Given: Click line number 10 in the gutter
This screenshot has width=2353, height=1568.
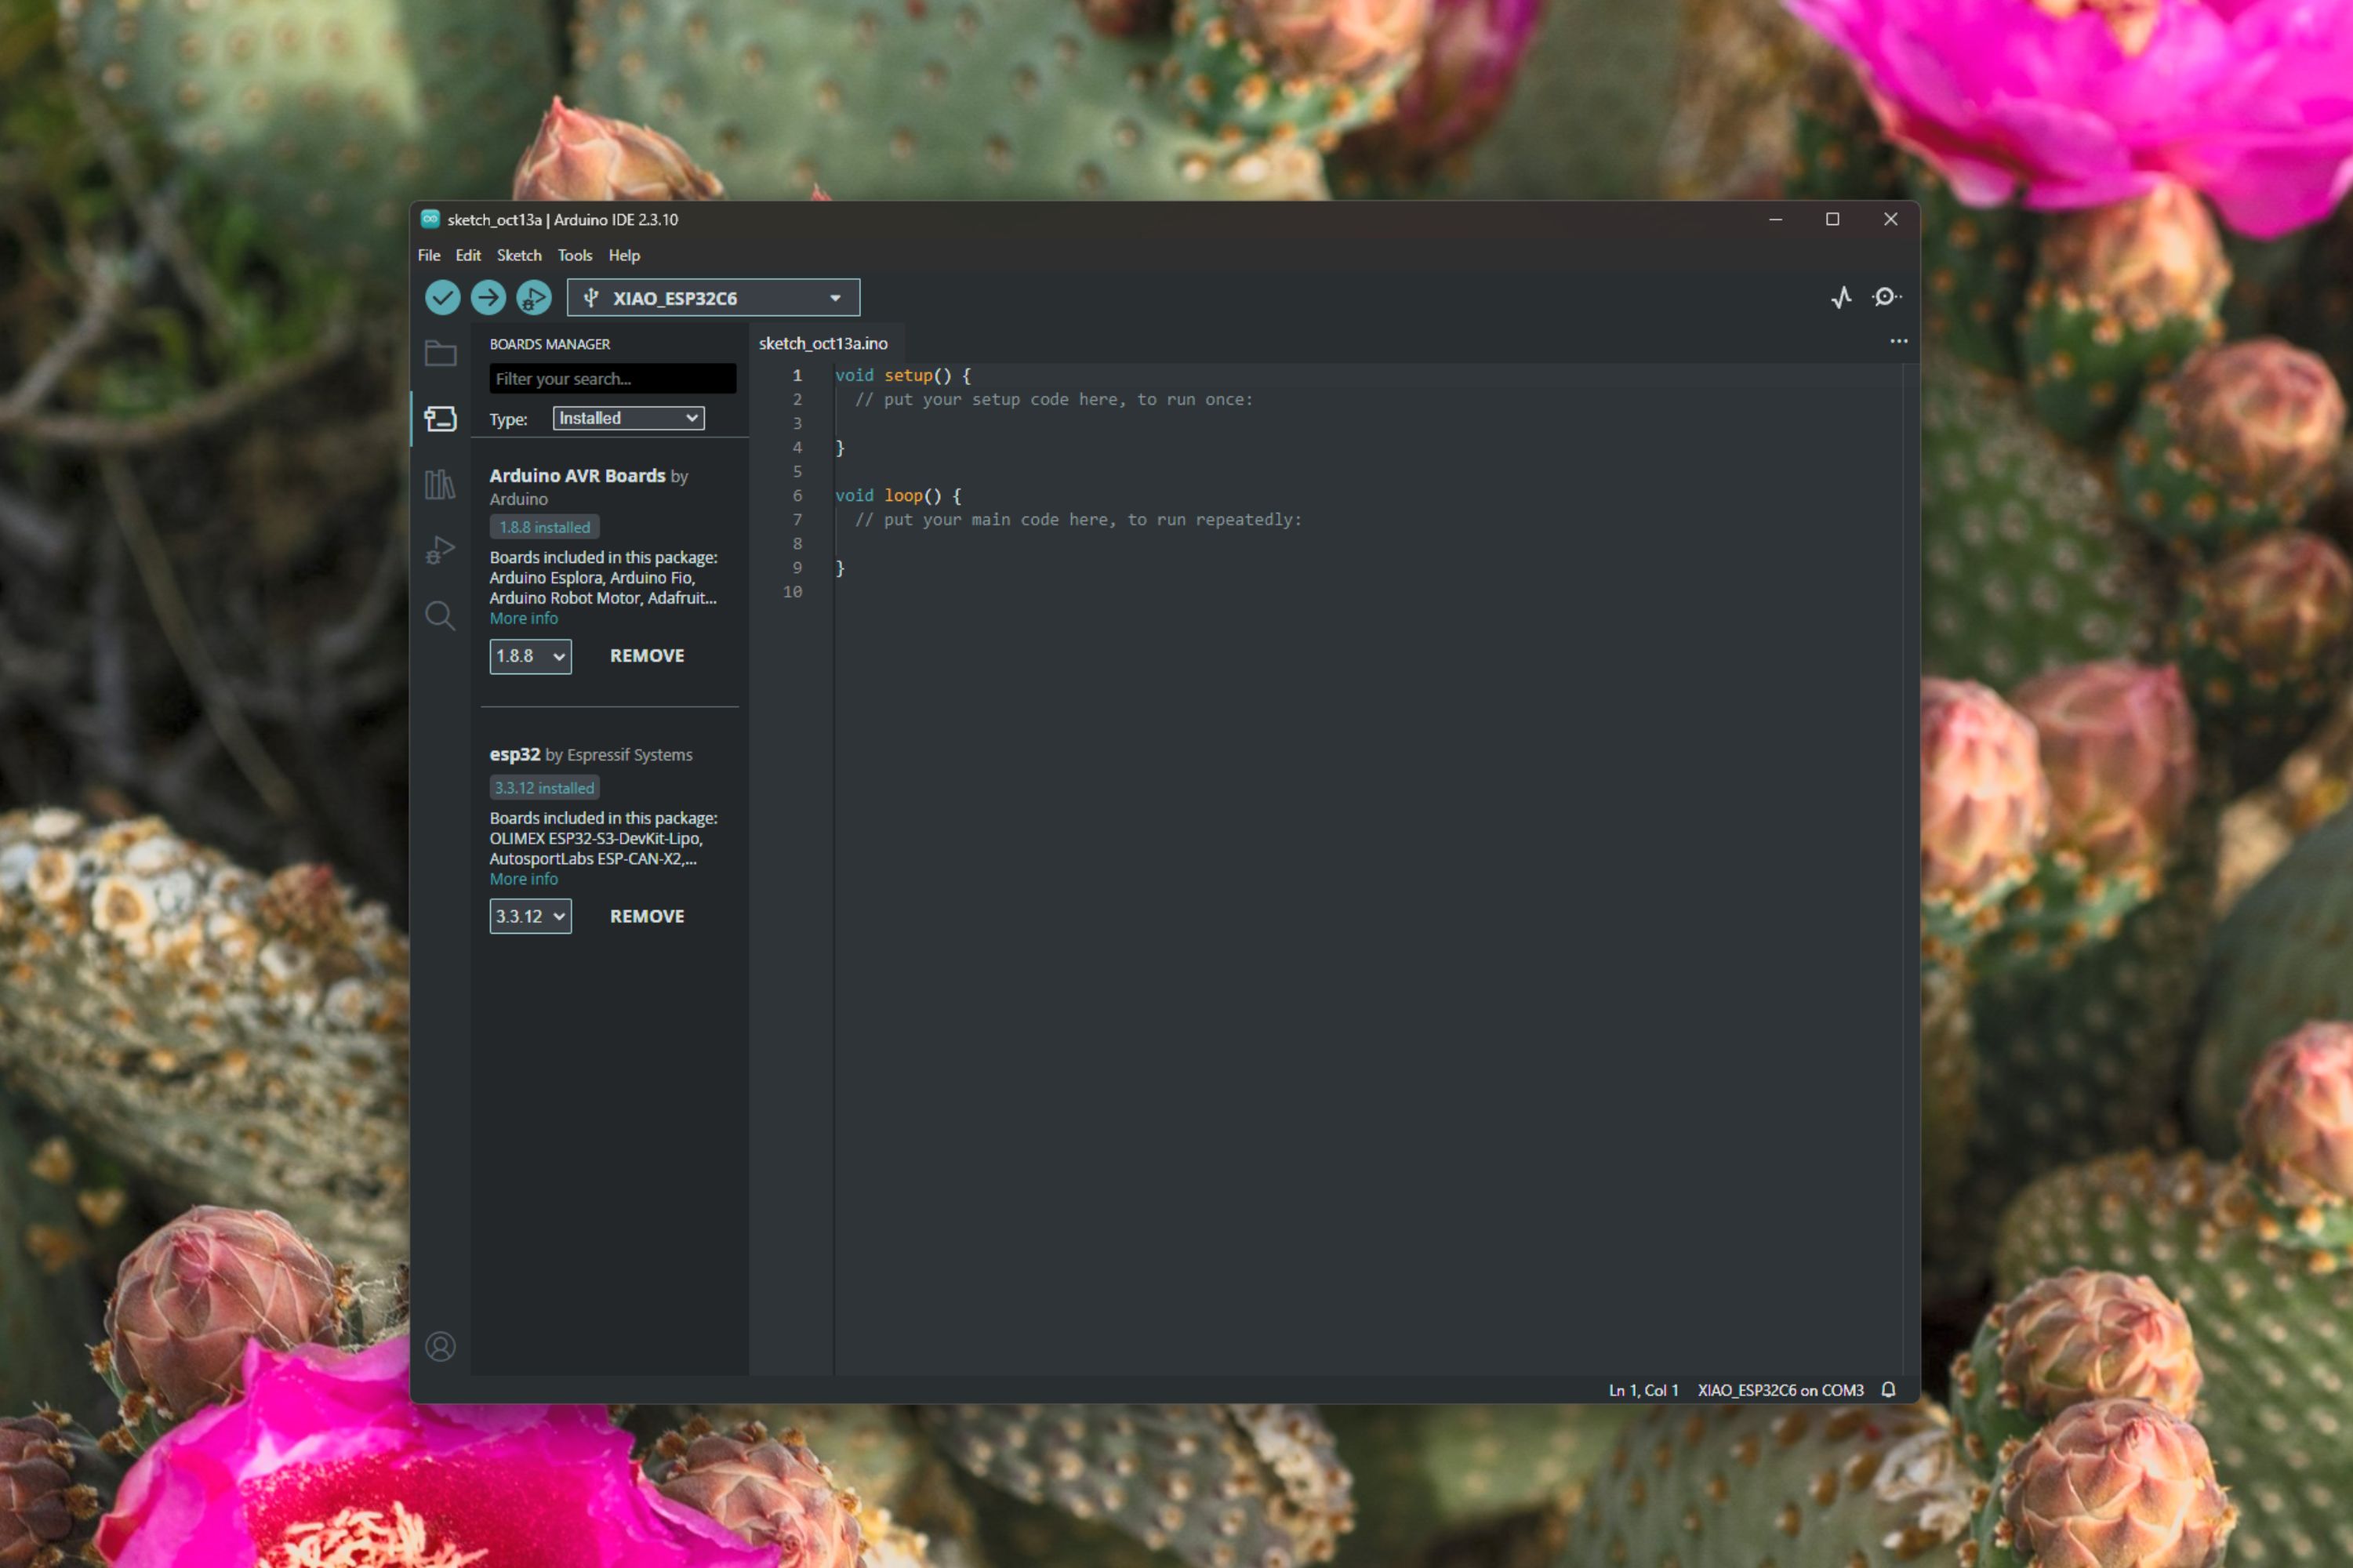Looking at the screenshot, I should coord(792,592).
